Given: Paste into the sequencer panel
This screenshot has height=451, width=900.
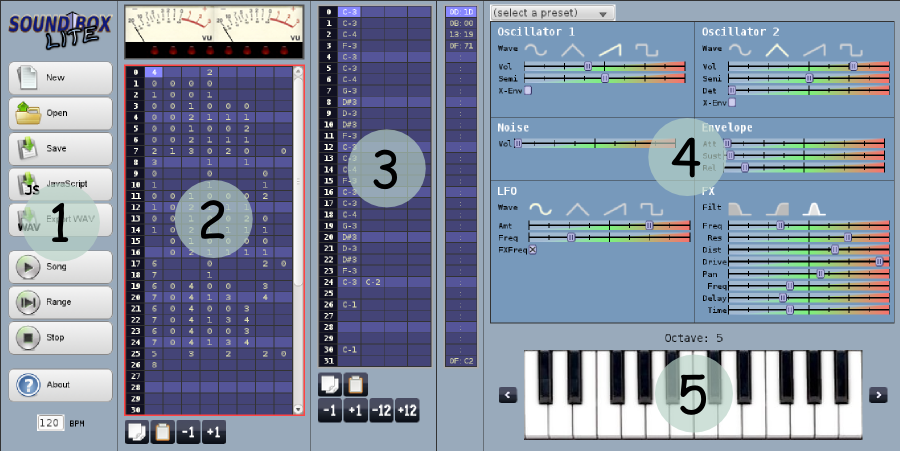Looking at the screenshot, I should 162,432.
